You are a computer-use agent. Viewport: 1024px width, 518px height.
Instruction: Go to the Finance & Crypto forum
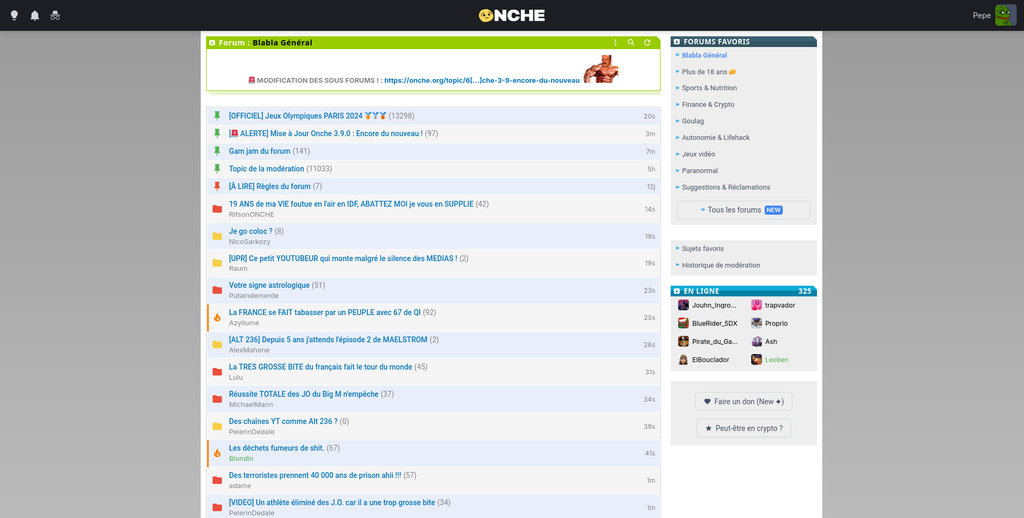(708, 105)
